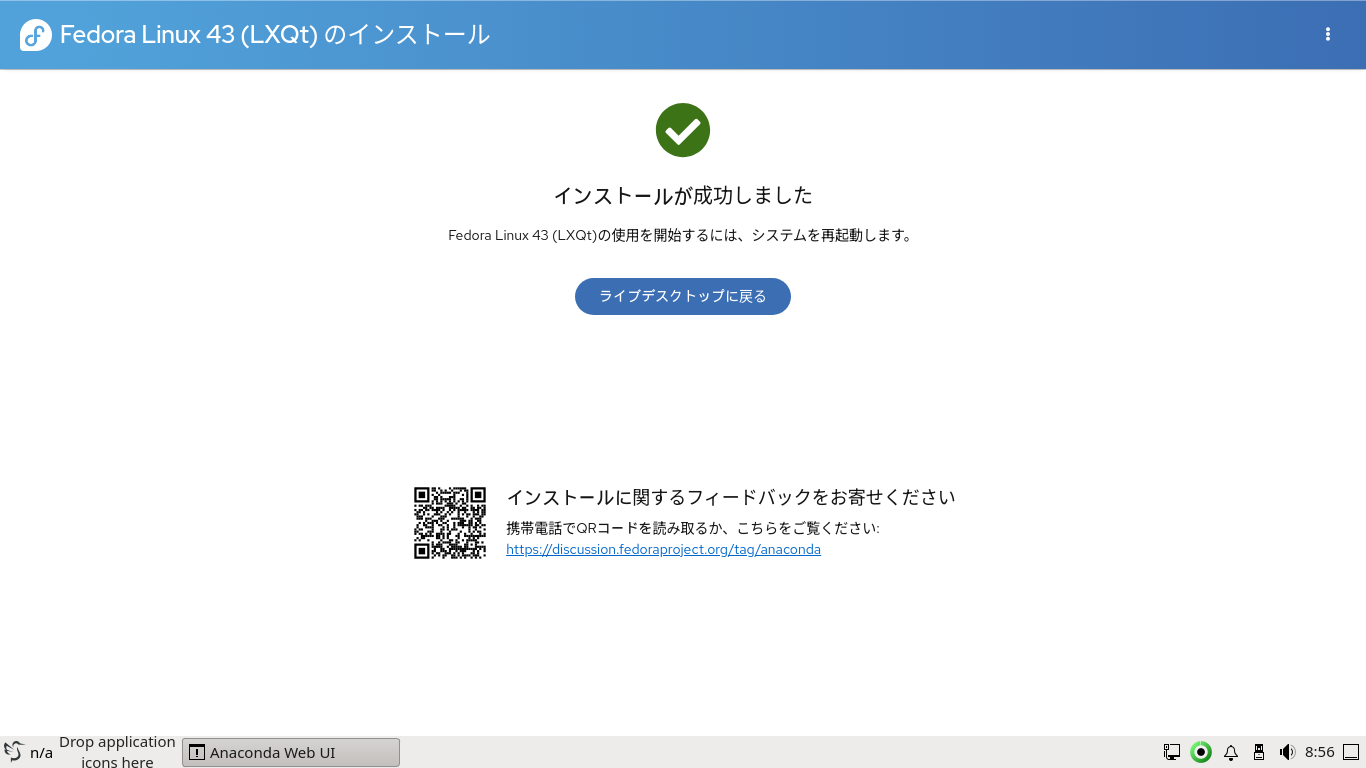Open the kebab options menu in the header
The width and height of the screenshot is (1366, 768).
click(1328, 34)
